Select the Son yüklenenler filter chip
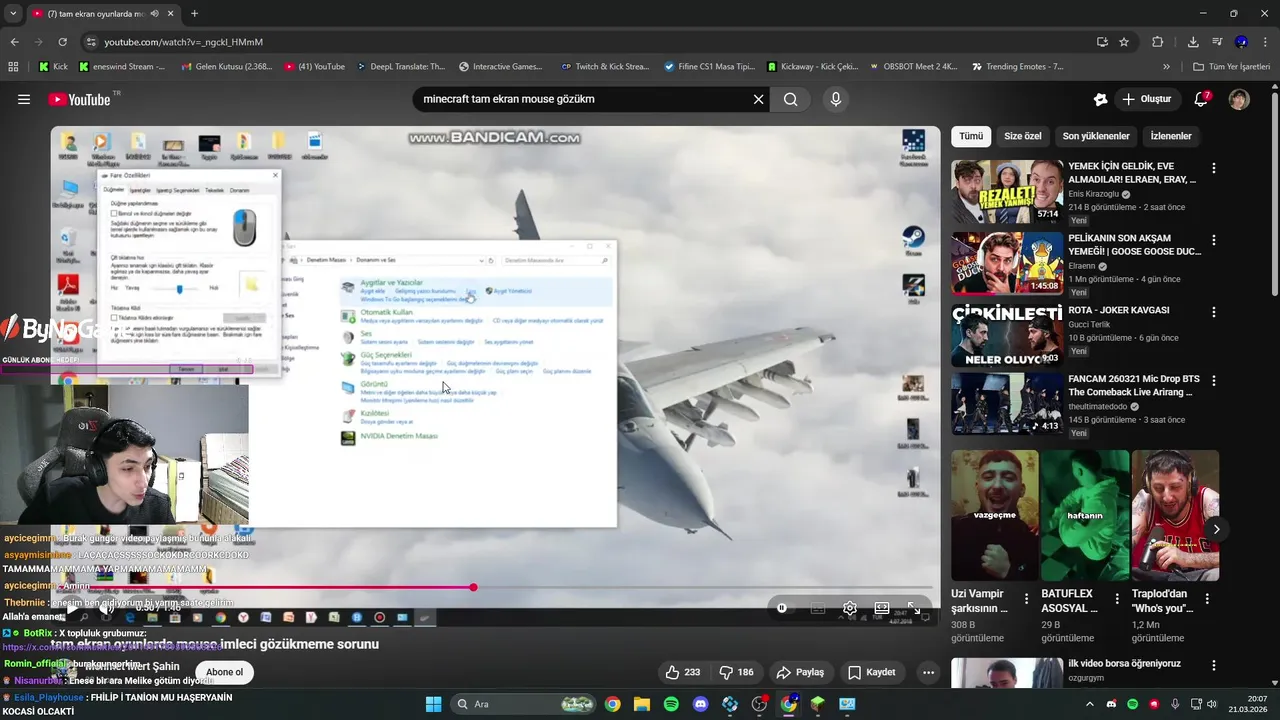1280x720 pixels. point(1096,136)
